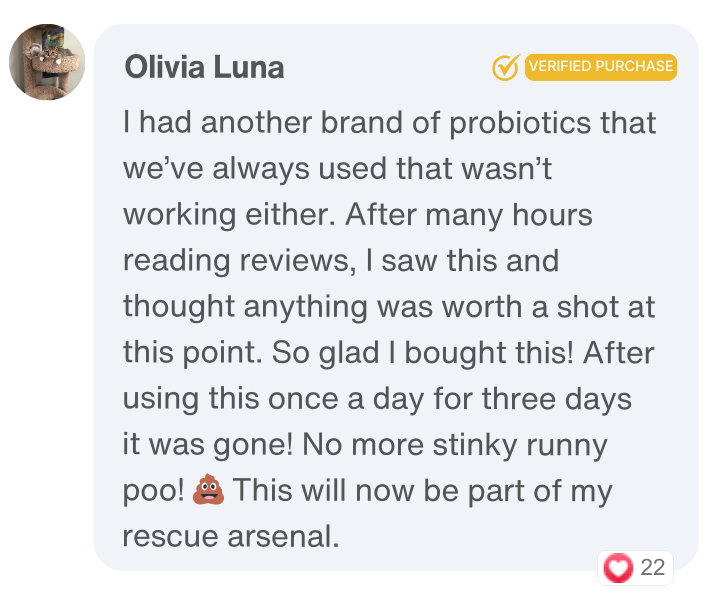Click "using this once a day for three days"

pos(377,399)
